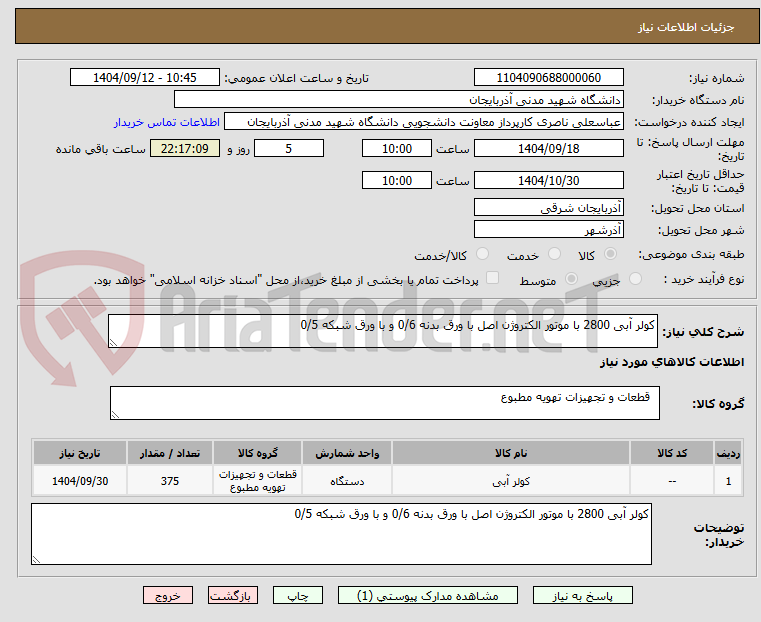Click the کولر آبی item name cell
This screenshot has width=761, height=622.
pos(511,481)
